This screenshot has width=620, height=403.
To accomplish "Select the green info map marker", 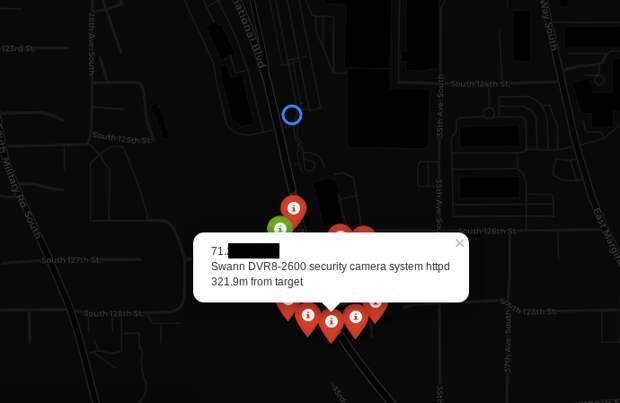I will (x=280, y=225).
